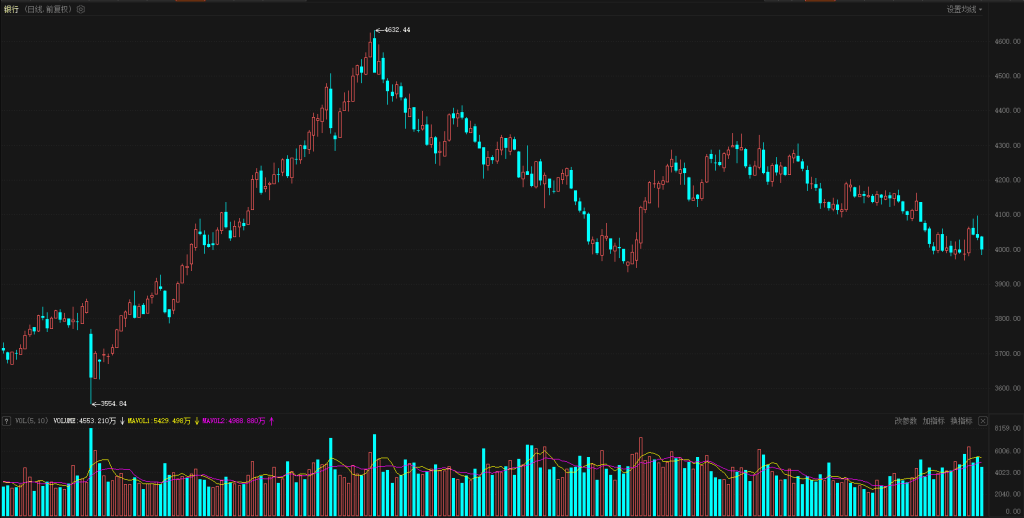Expand the 设置均线 dropdown
This screenshot has width=1024, height=518.
click(964, 9)
